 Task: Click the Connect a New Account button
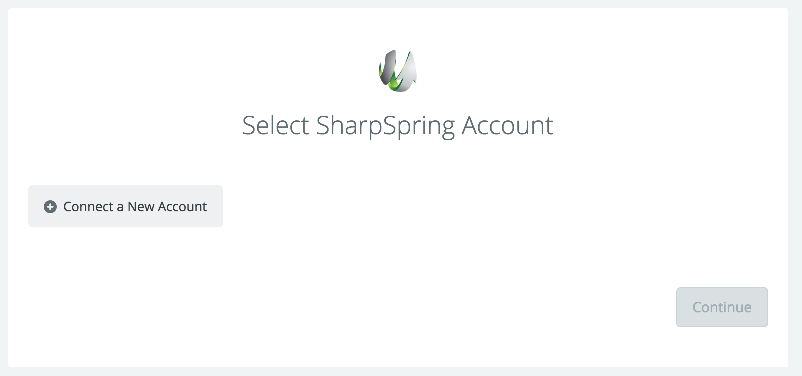coord(125,206)
